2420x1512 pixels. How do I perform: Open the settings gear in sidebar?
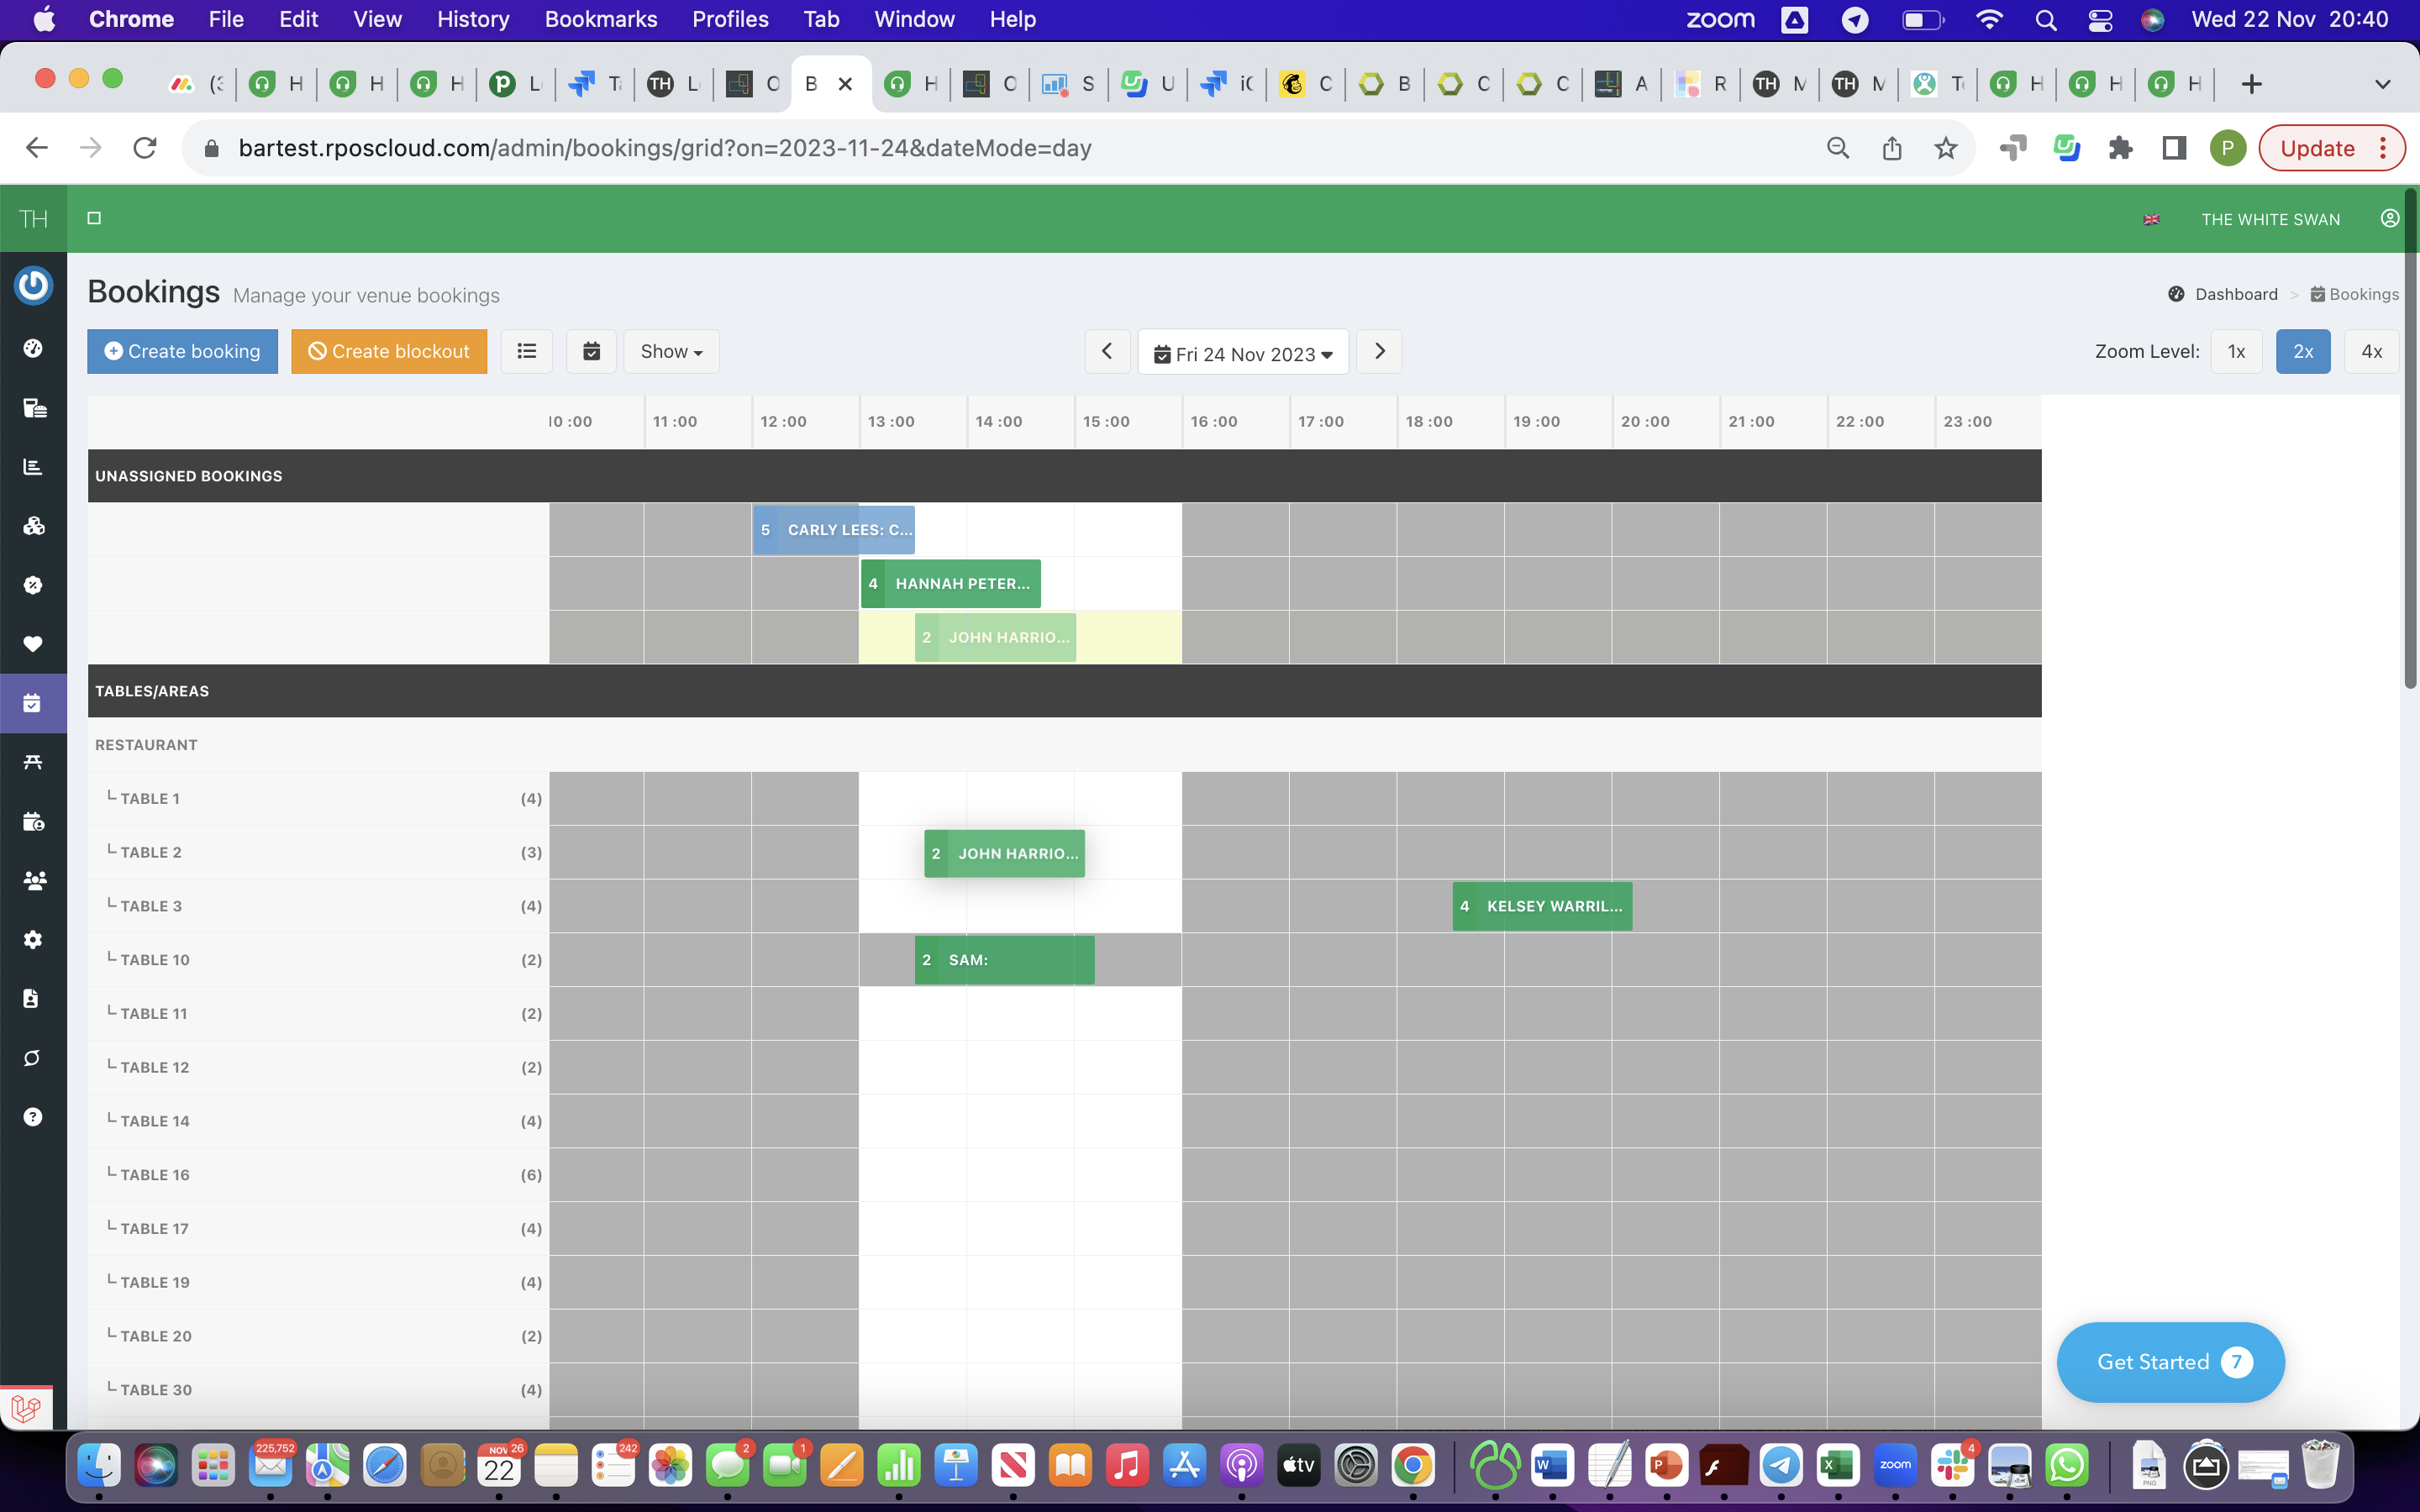click(x=33, y=940)
